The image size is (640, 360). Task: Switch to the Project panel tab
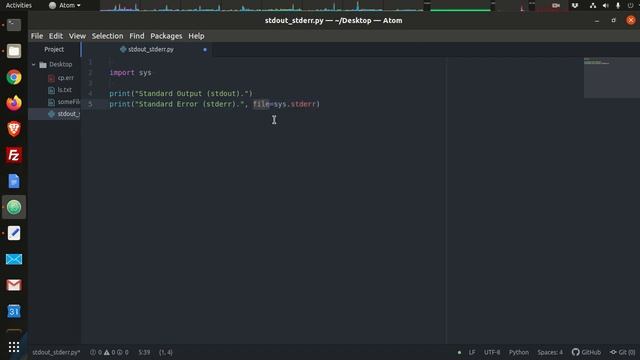coord(54,49)
